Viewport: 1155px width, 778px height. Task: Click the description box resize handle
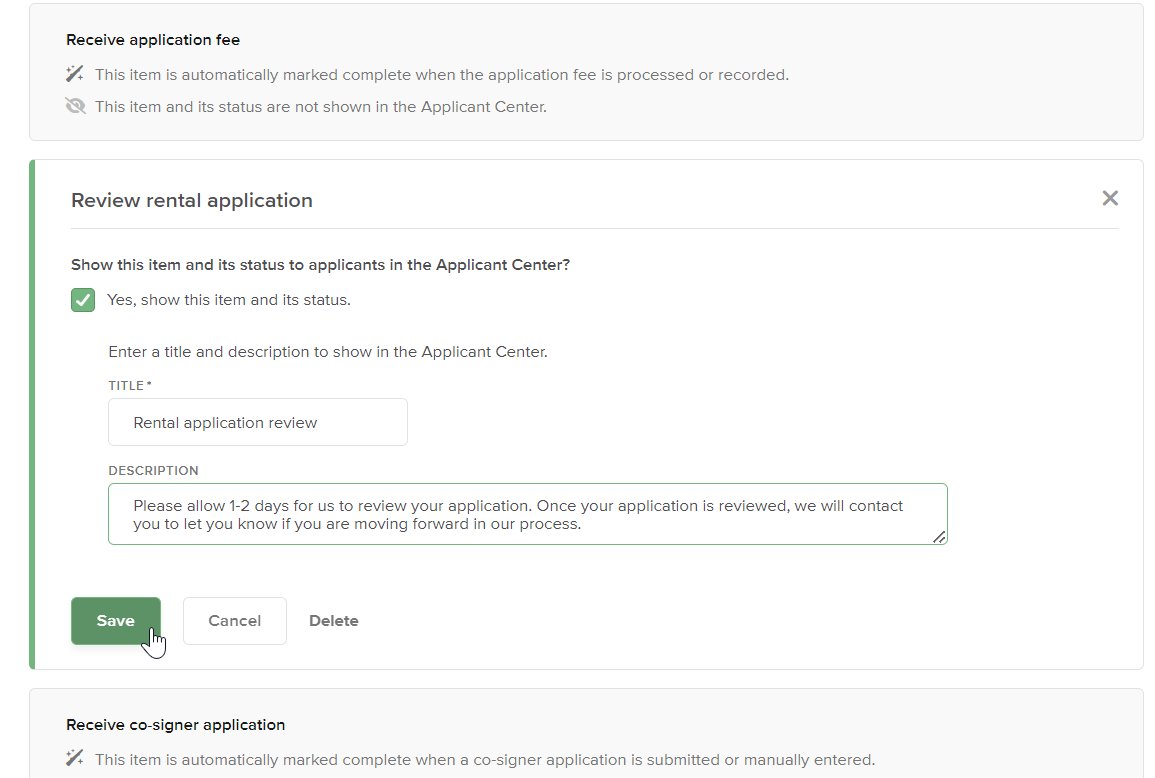pyautogui.click(x=939, y=538)
